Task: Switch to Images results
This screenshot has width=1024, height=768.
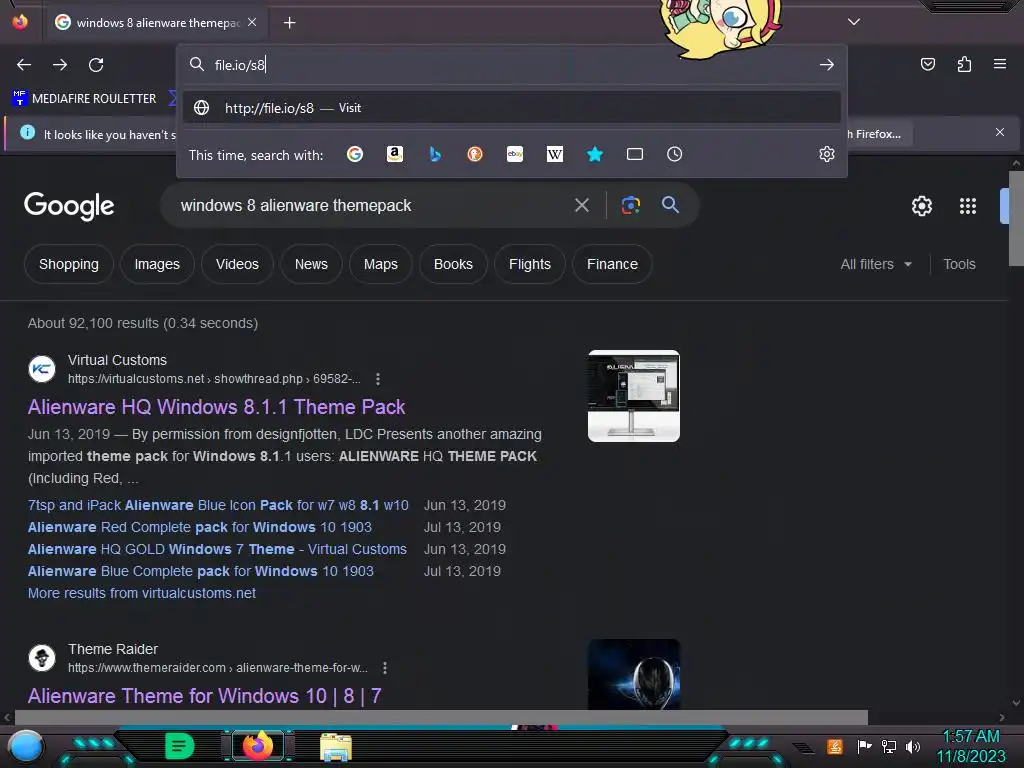Action: 157,264
